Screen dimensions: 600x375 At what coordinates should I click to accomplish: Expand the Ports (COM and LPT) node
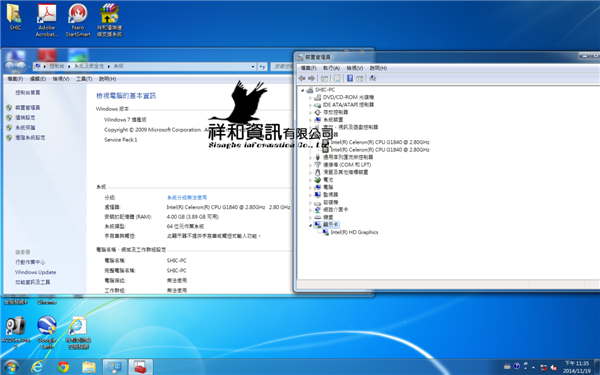310,165
